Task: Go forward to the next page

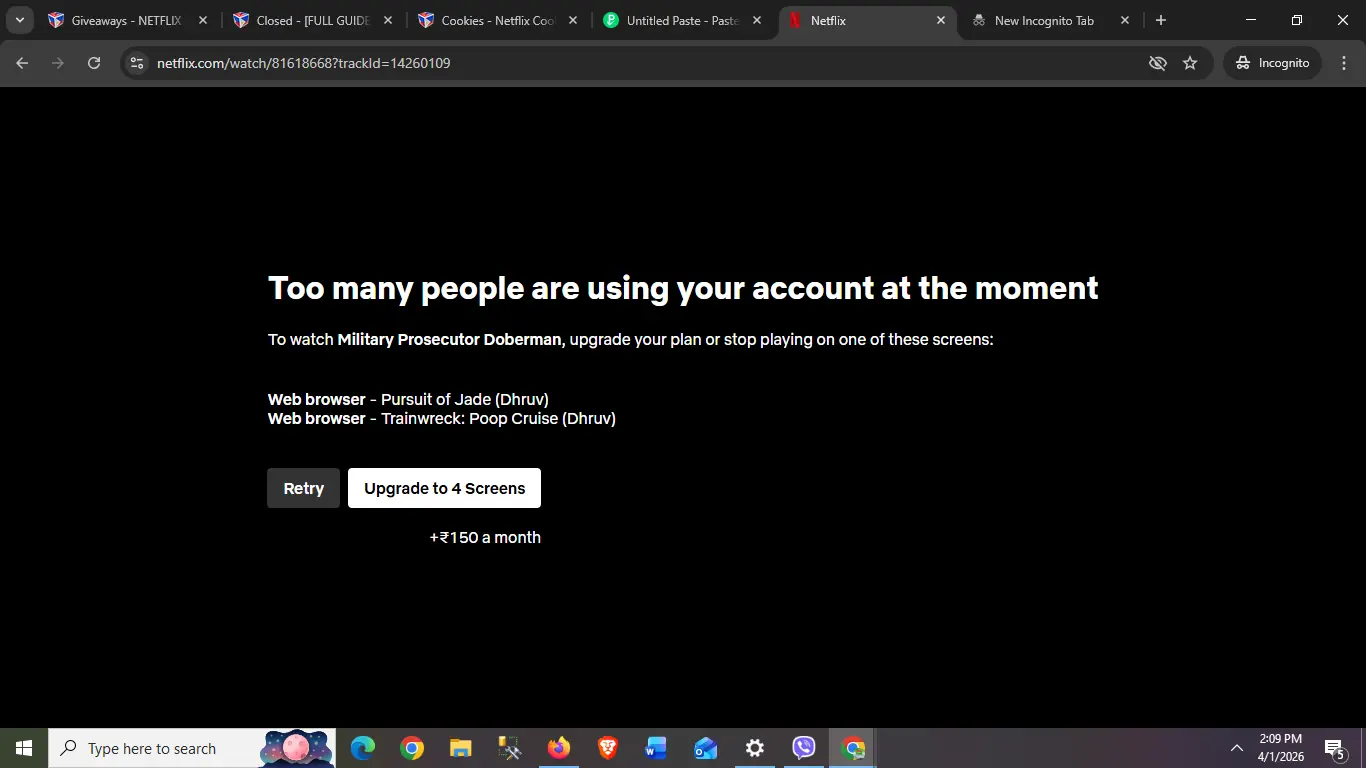Action: coord(58,63)
